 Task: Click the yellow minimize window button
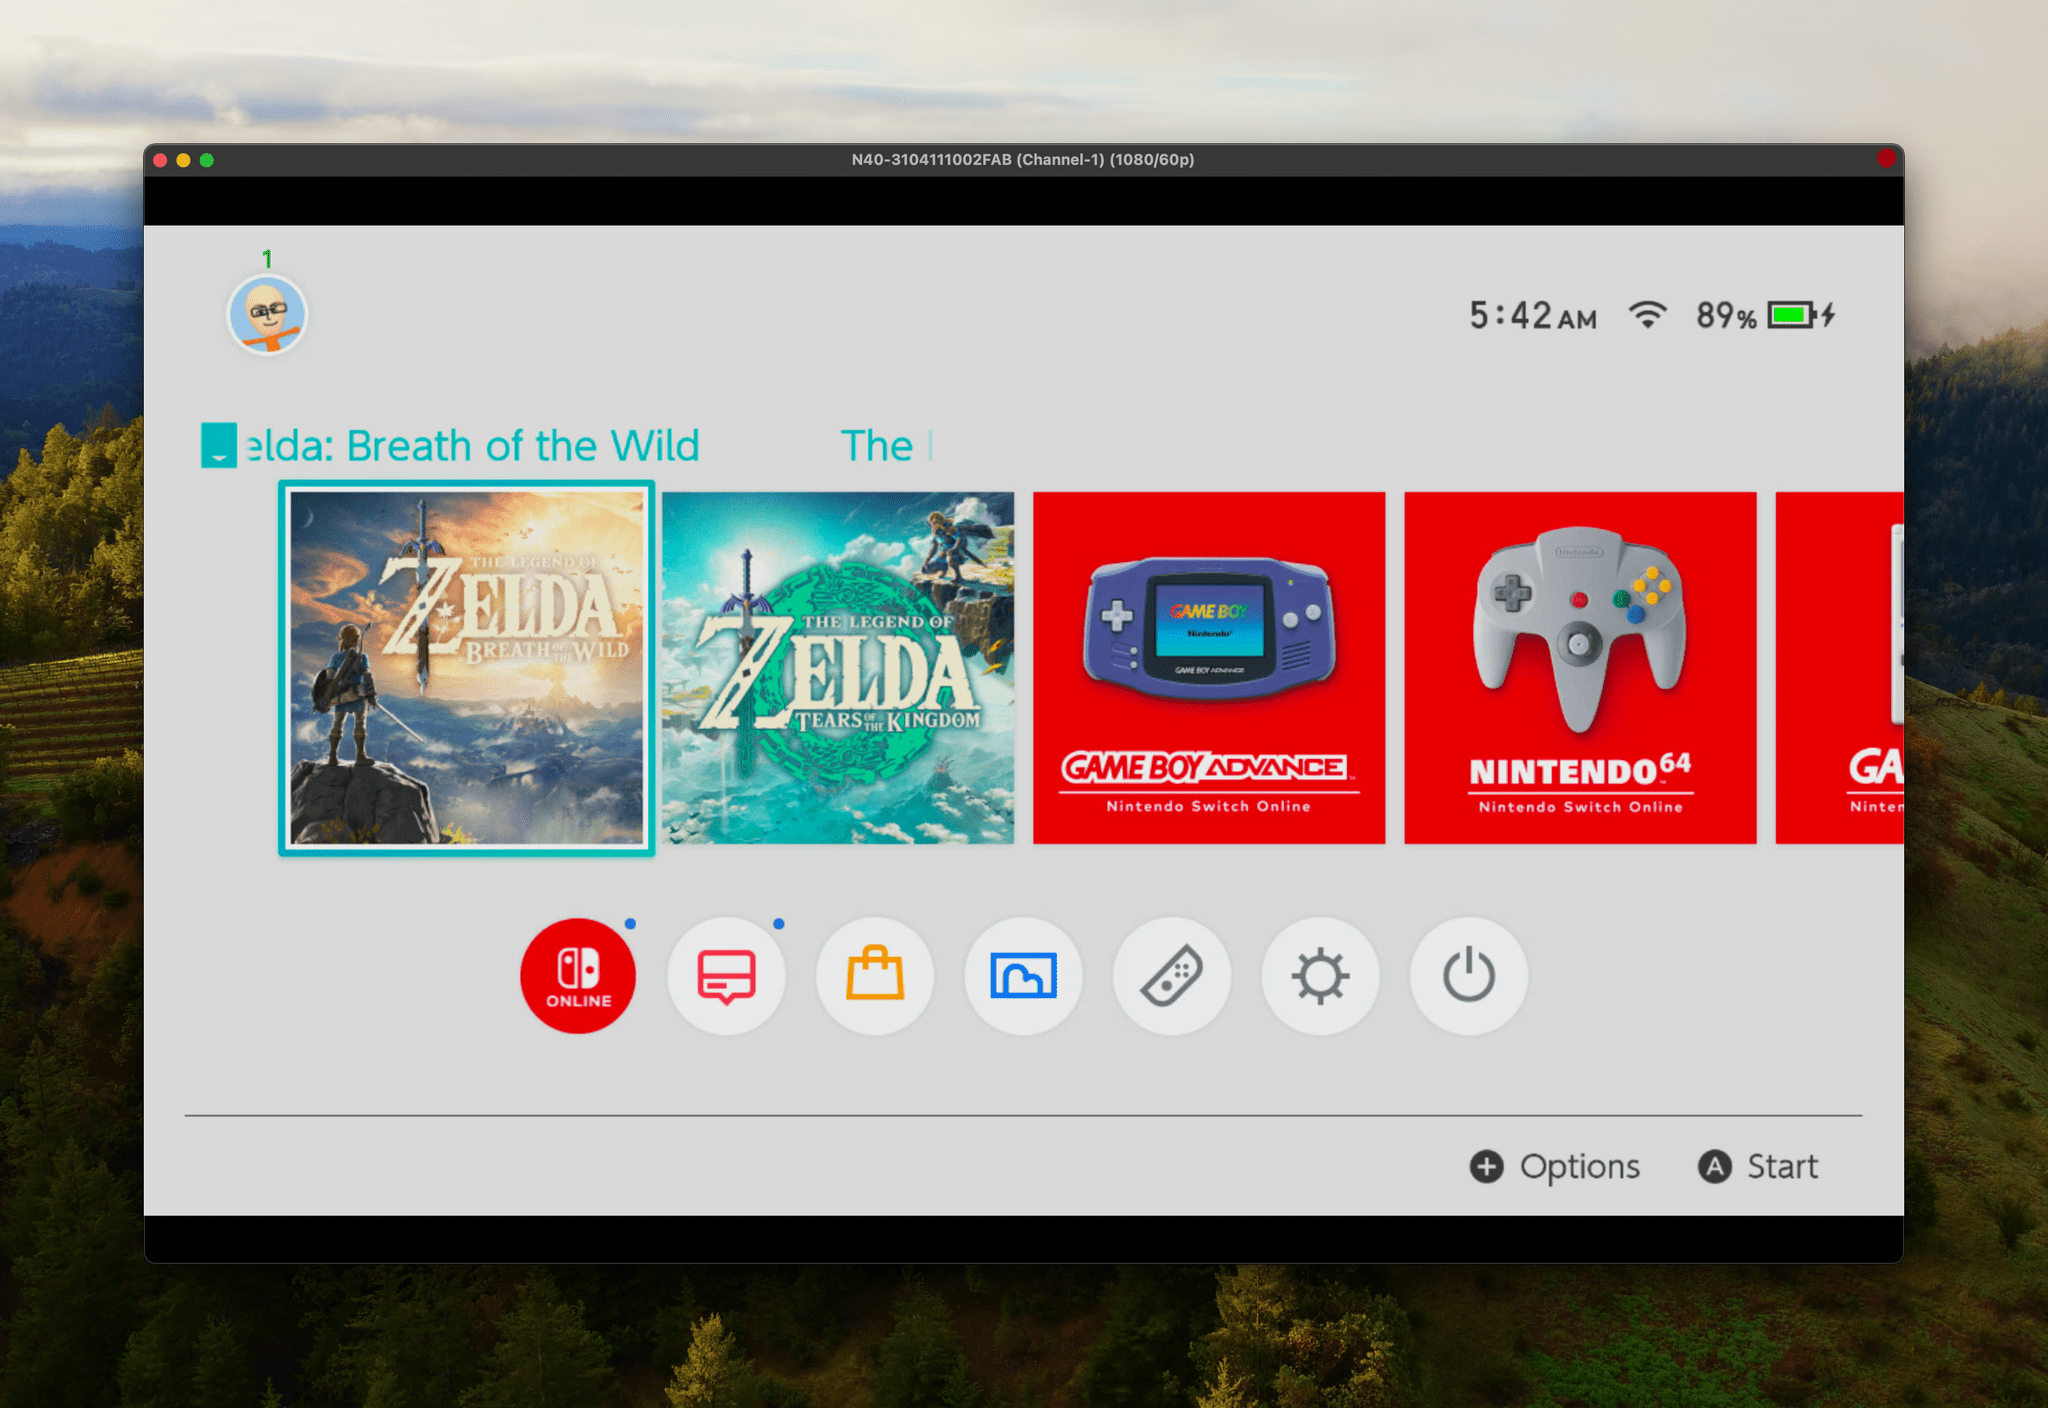pos(183,160)
